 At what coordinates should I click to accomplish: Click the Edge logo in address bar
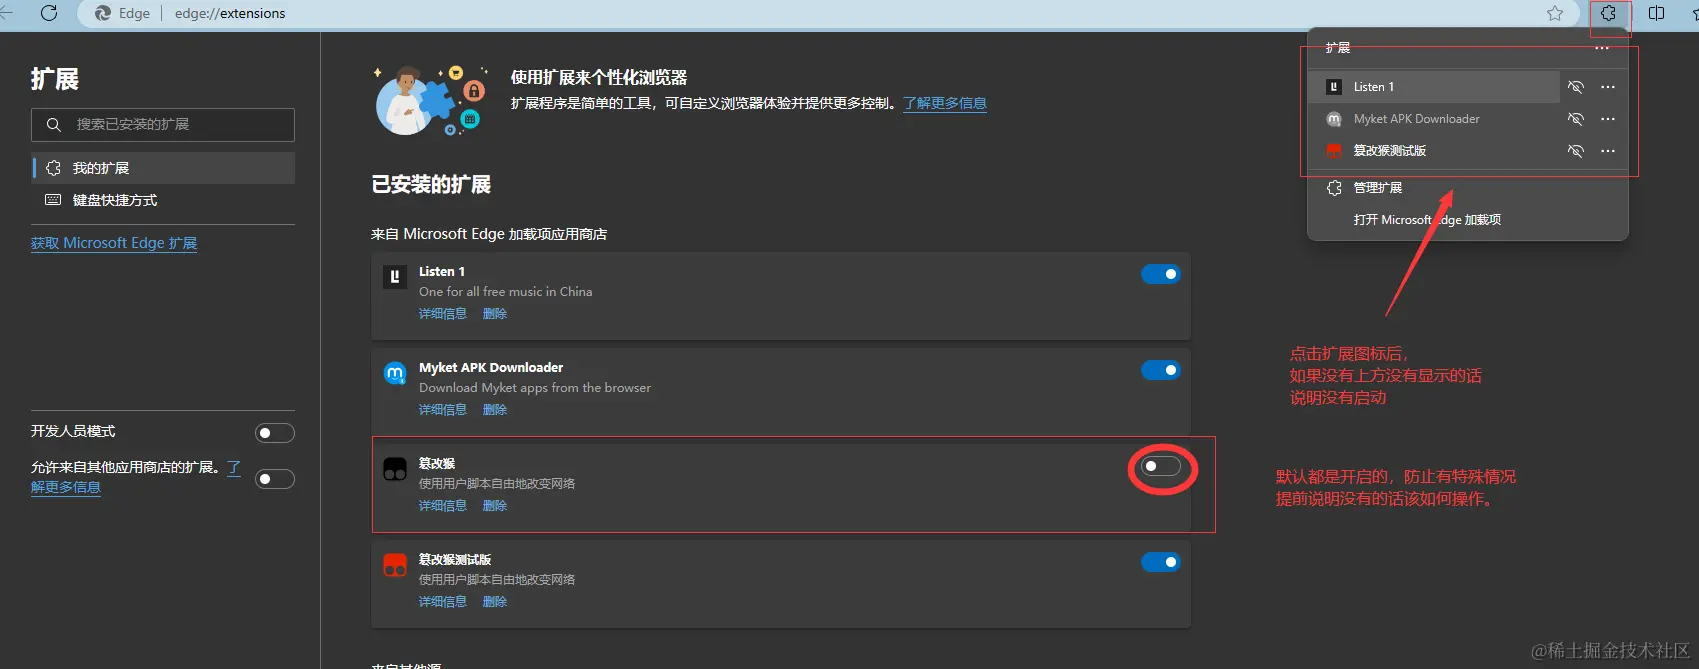[x=103, y=13]
